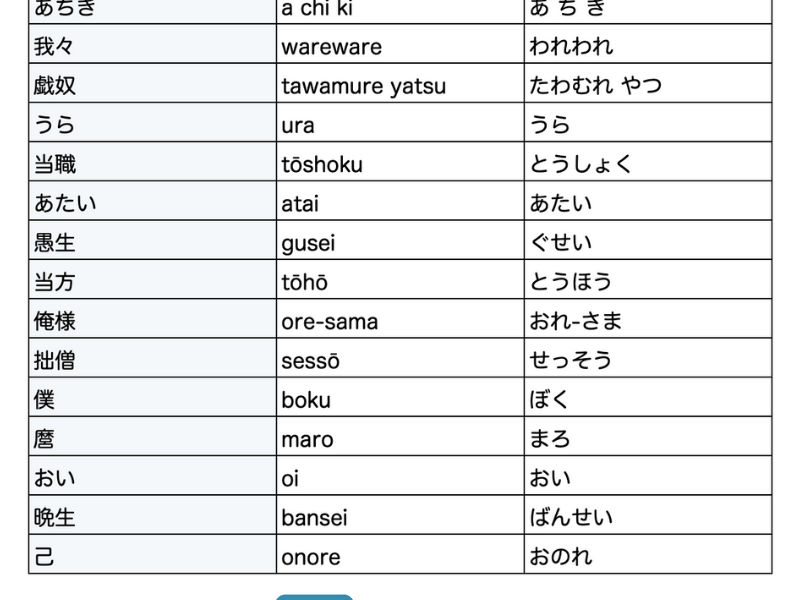The image size is (800, 600).
Task: Select the kanji cell 麿
Action: point(152,439)
